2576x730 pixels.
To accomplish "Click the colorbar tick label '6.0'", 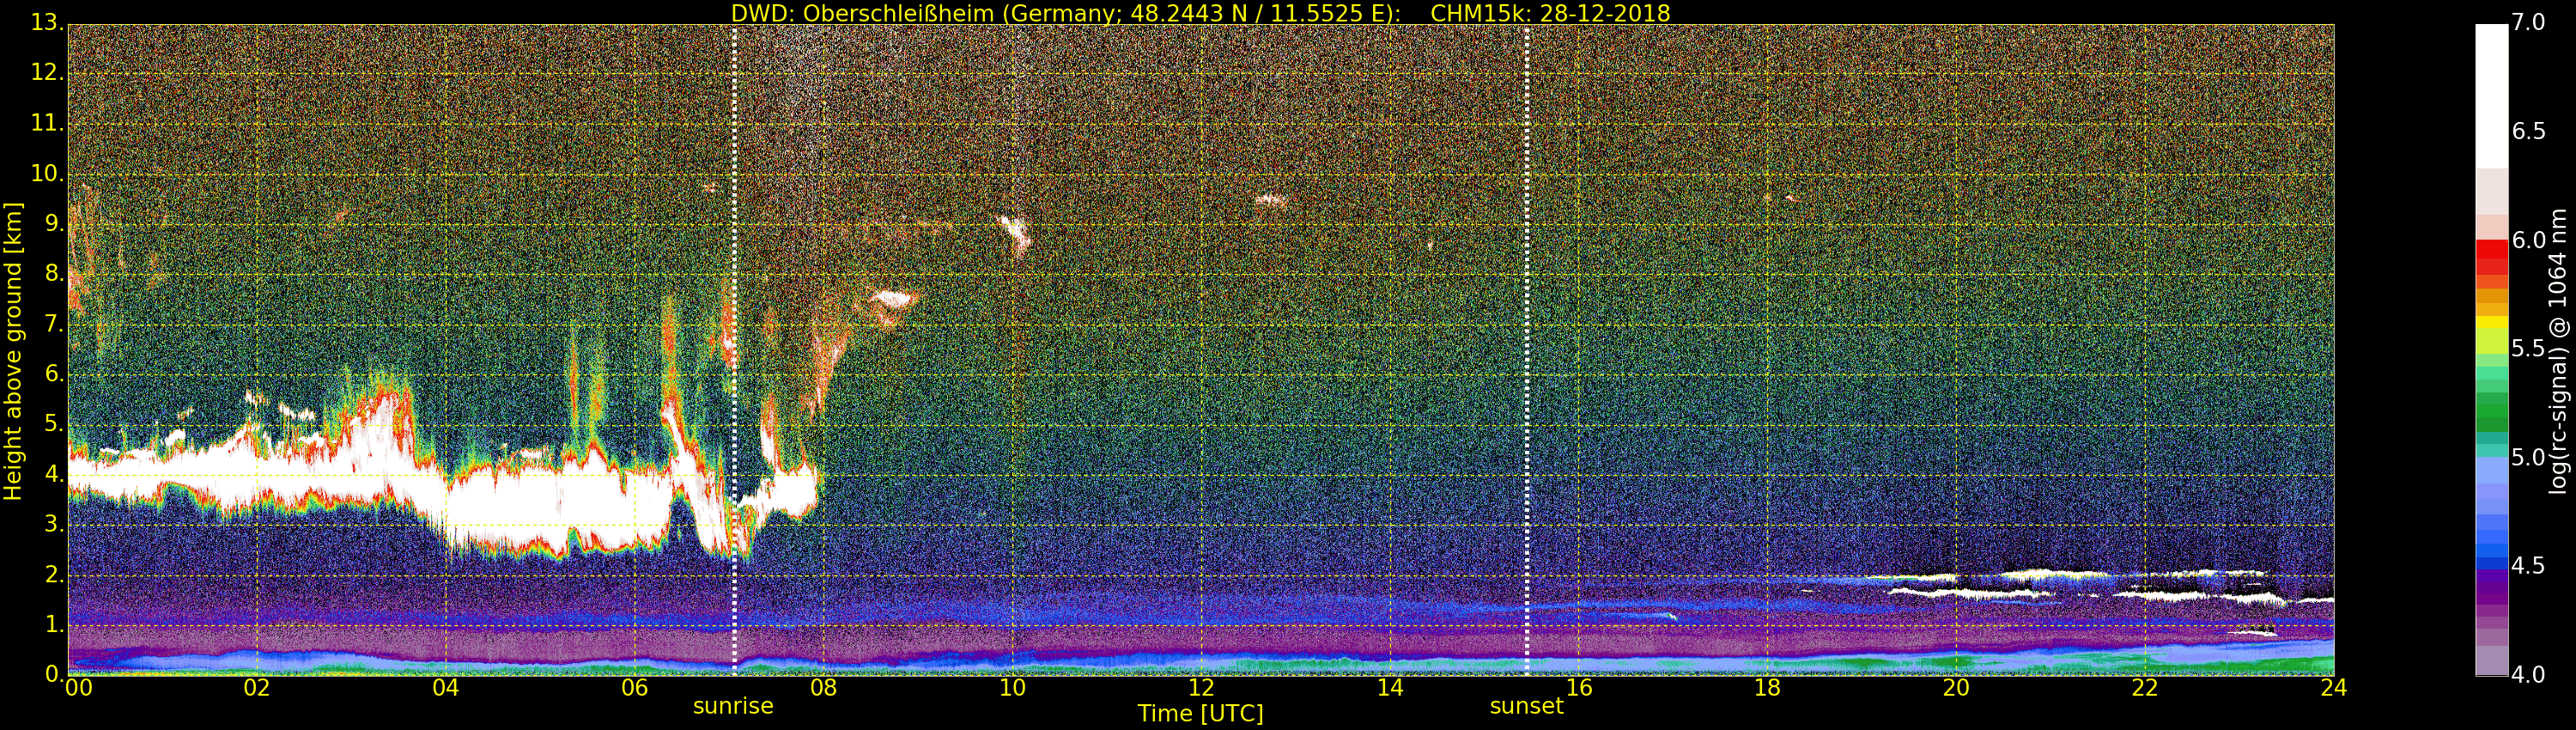I will point(2528,240).
